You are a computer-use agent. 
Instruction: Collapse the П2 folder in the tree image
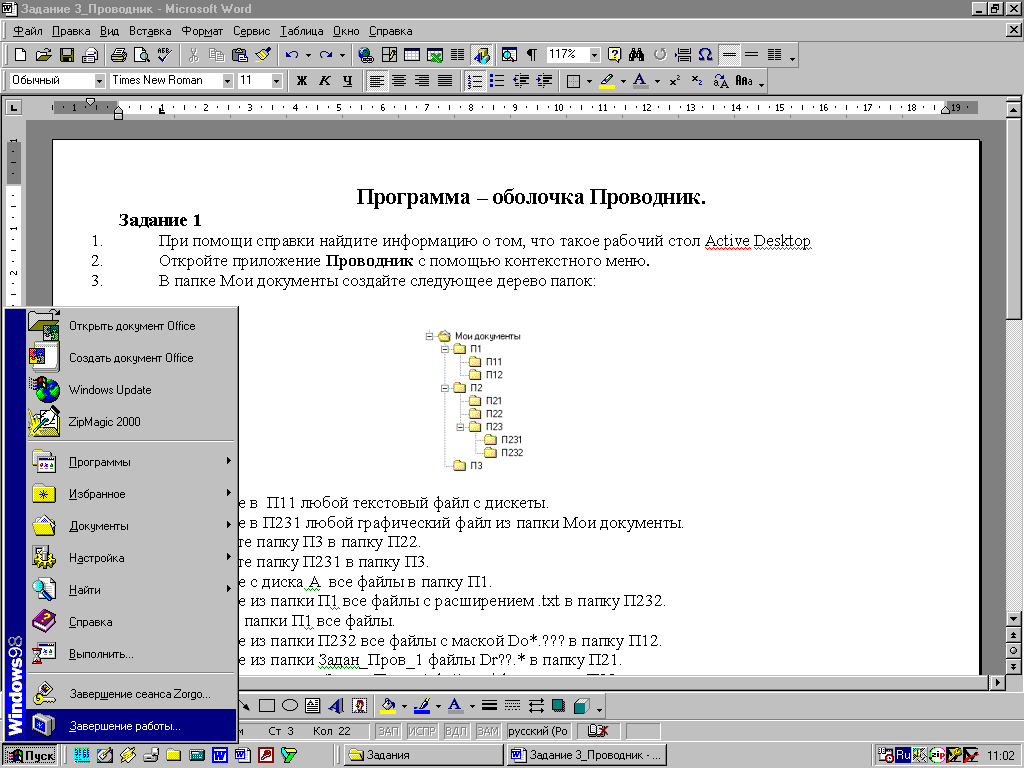[445, 388]
